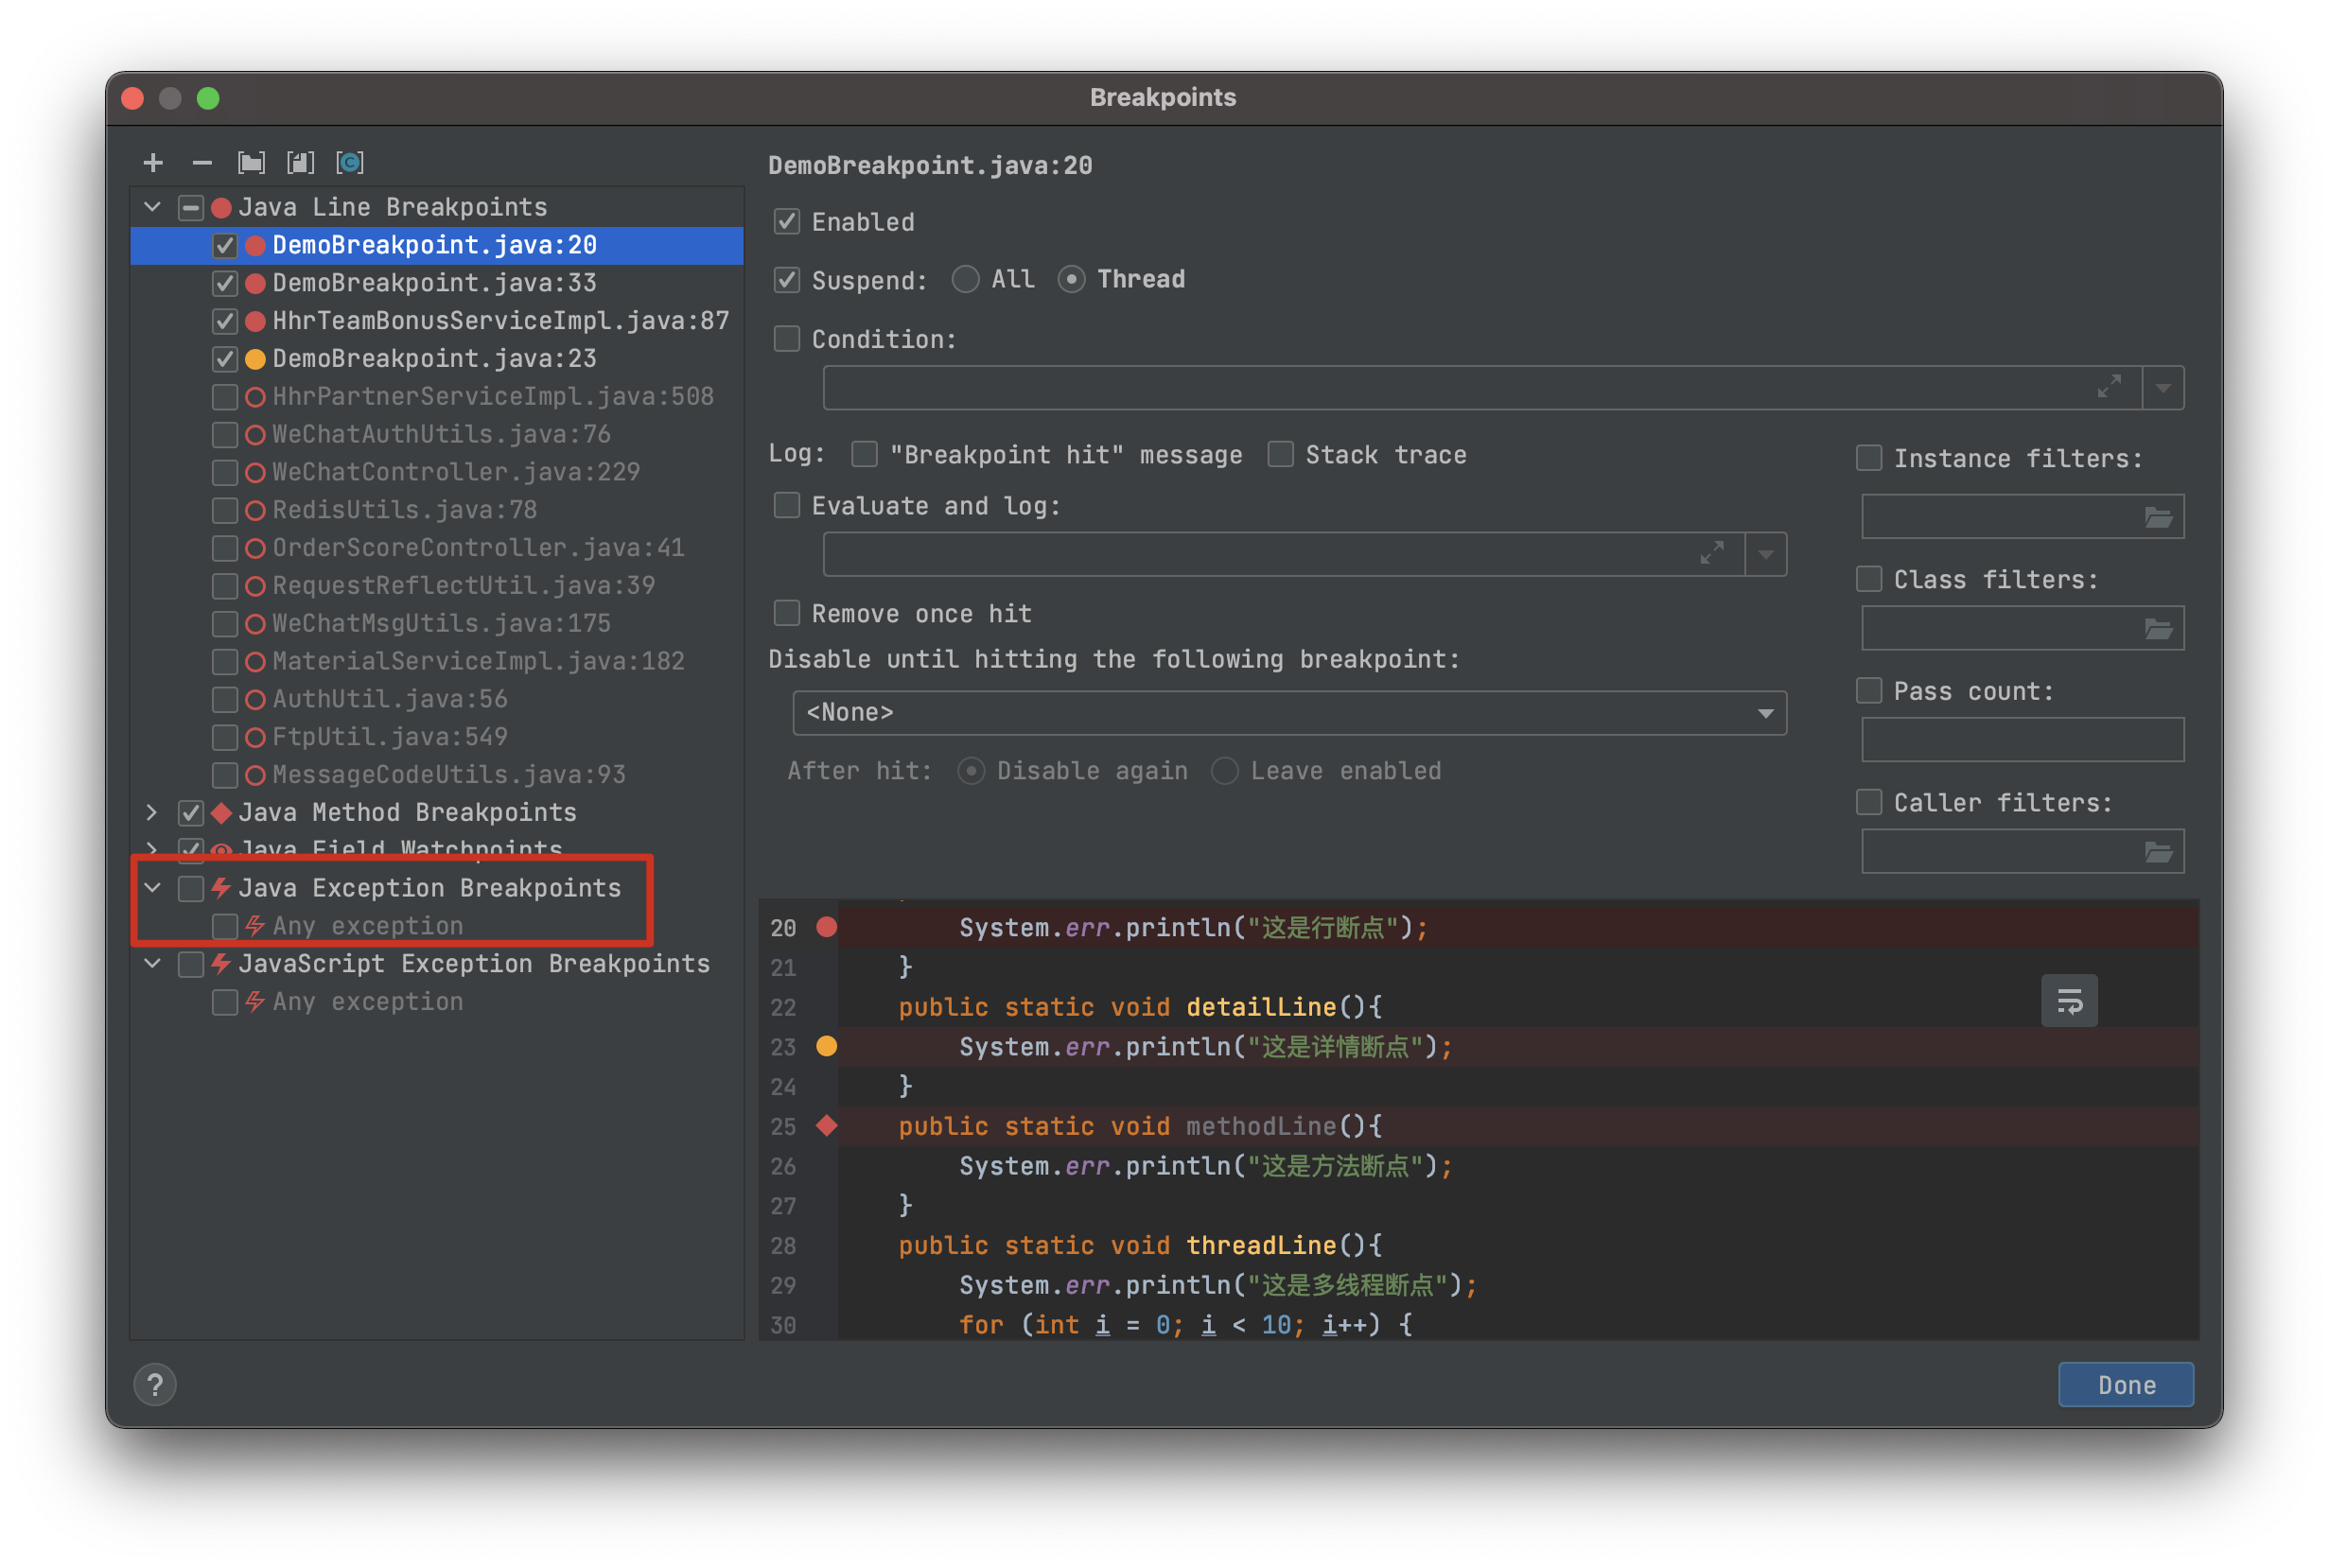
Task: Toggle the soft-wrap icon in code preview
Action: [2069, 1001]
